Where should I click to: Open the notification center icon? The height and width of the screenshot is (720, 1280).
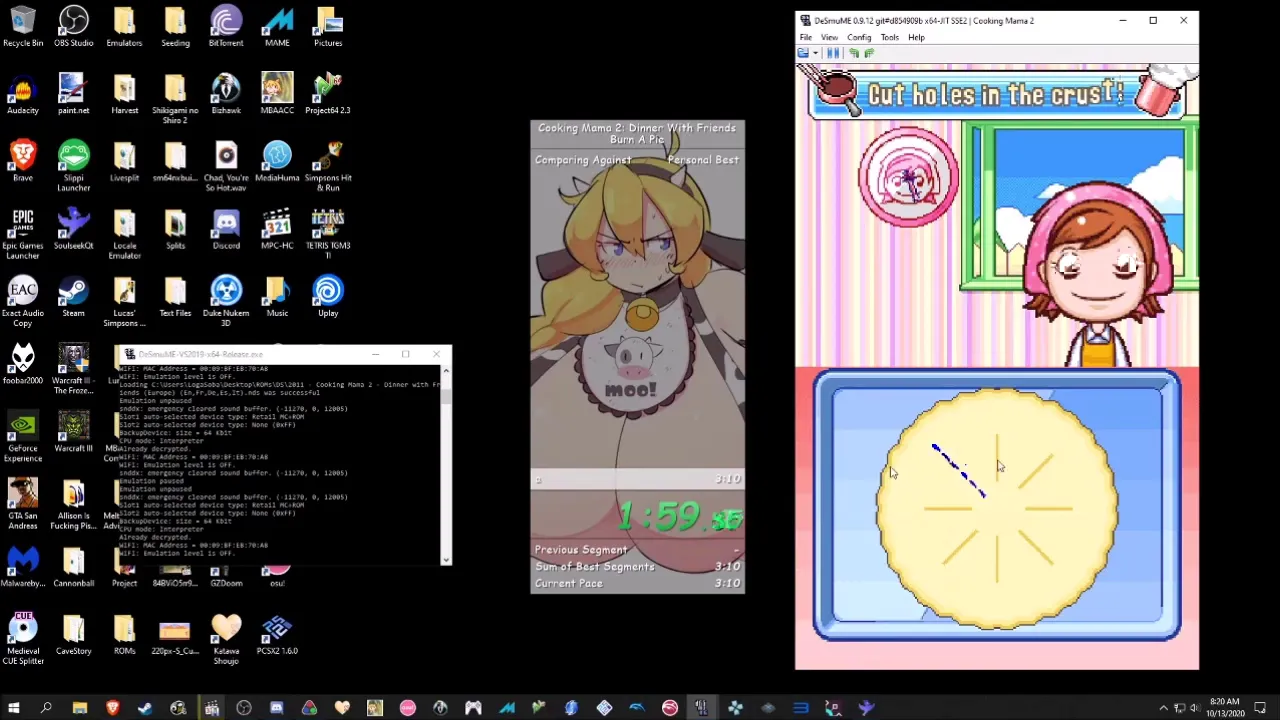(x=1260, y=708)
